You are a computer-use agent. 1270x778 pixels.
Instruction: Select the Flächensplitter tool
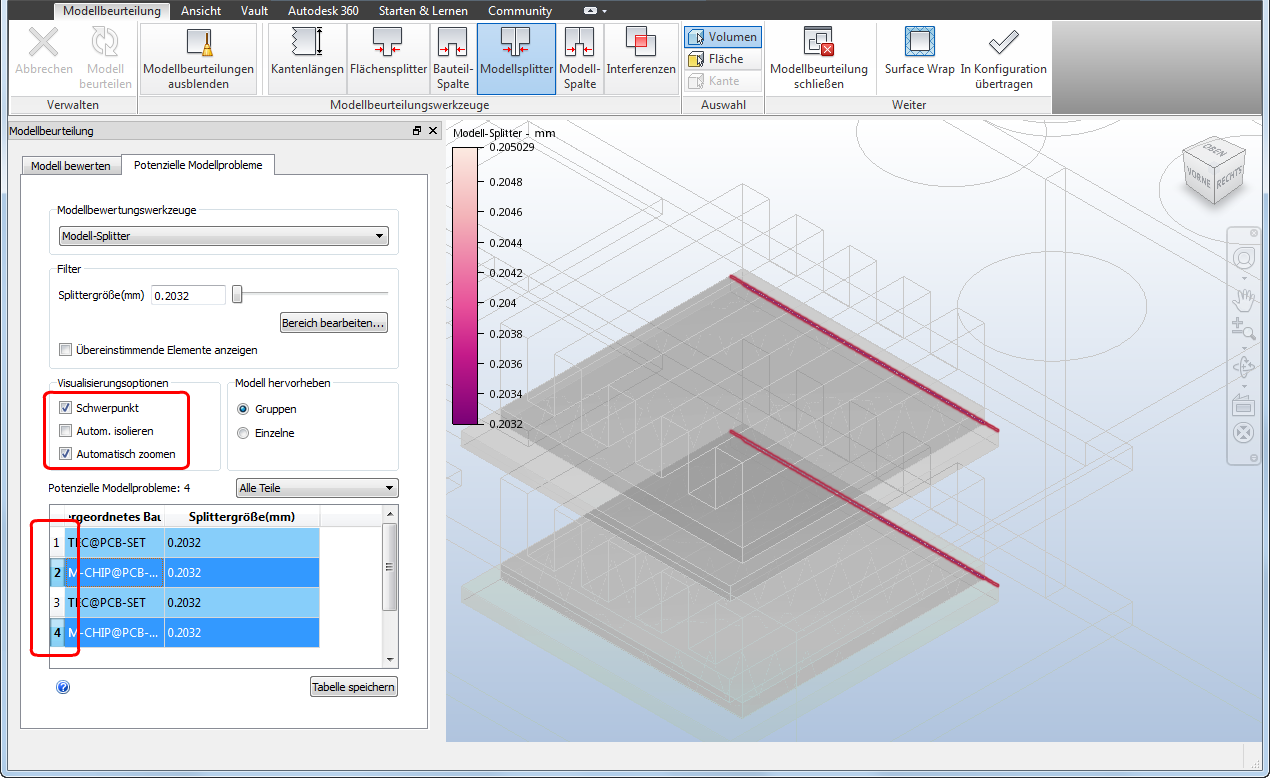pyautogui.click(x=388, y=58)
